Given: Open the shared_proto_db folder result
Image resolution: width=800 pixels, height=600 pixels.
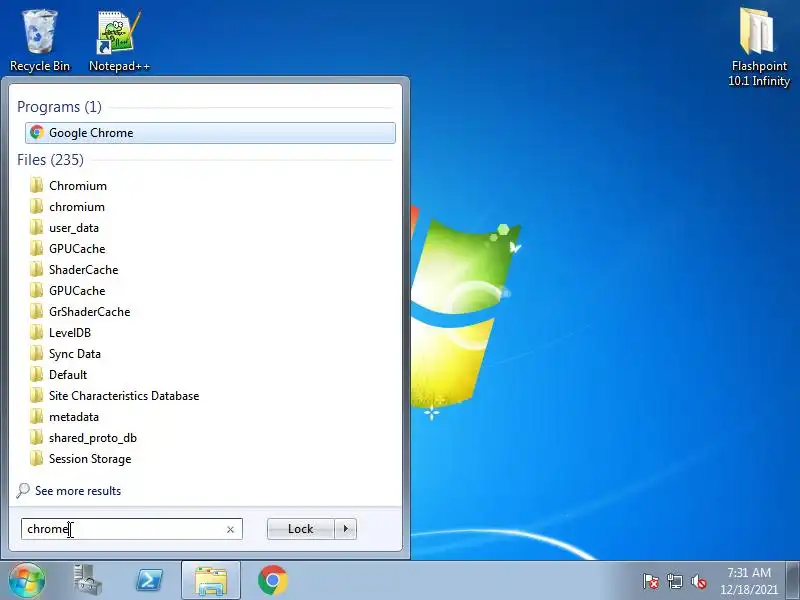Looking at the screenshot, I should [93, 438].
